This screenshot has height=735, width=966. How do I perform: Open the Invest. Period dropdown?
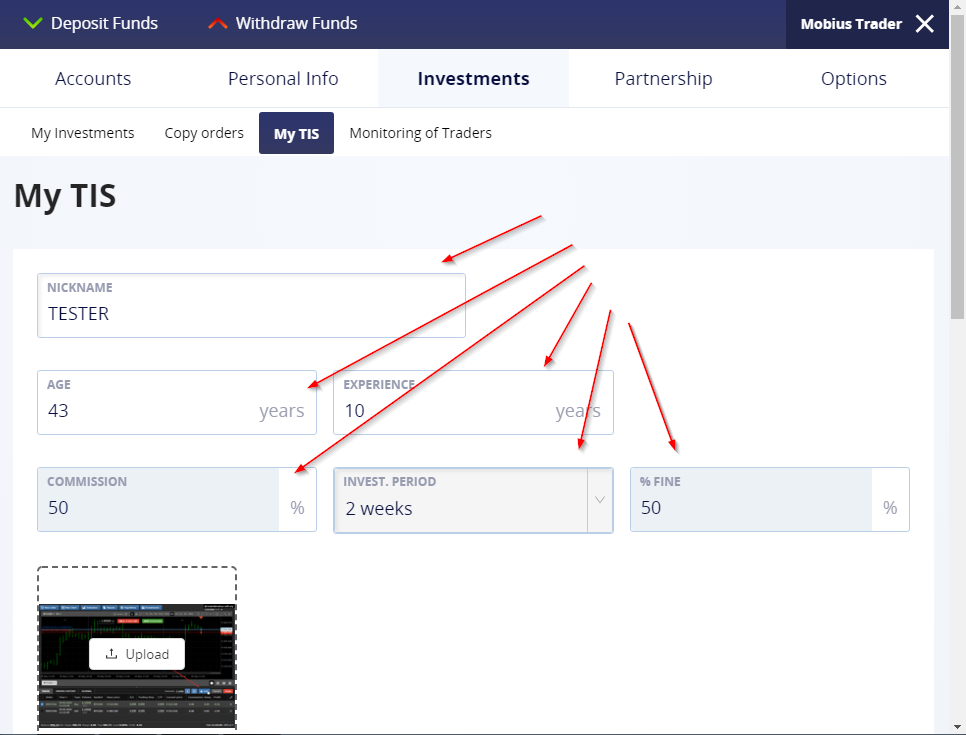(473, 500)
